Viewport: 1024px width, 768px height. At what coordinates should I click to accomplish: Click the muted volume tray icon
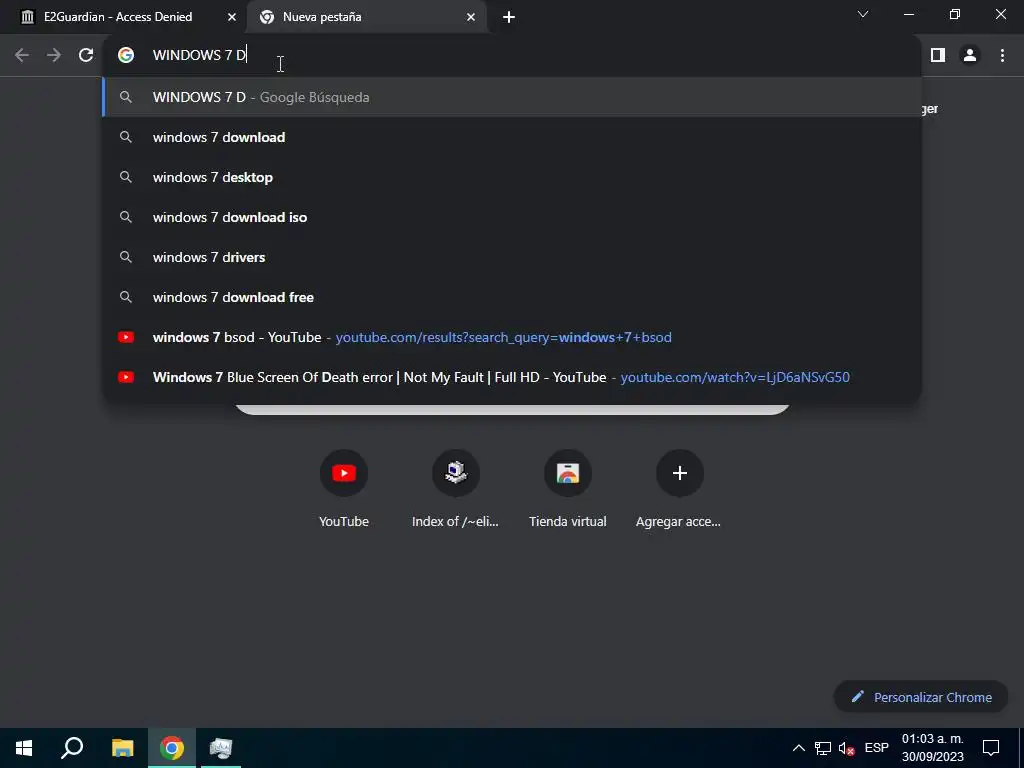(x=846, y=748)
